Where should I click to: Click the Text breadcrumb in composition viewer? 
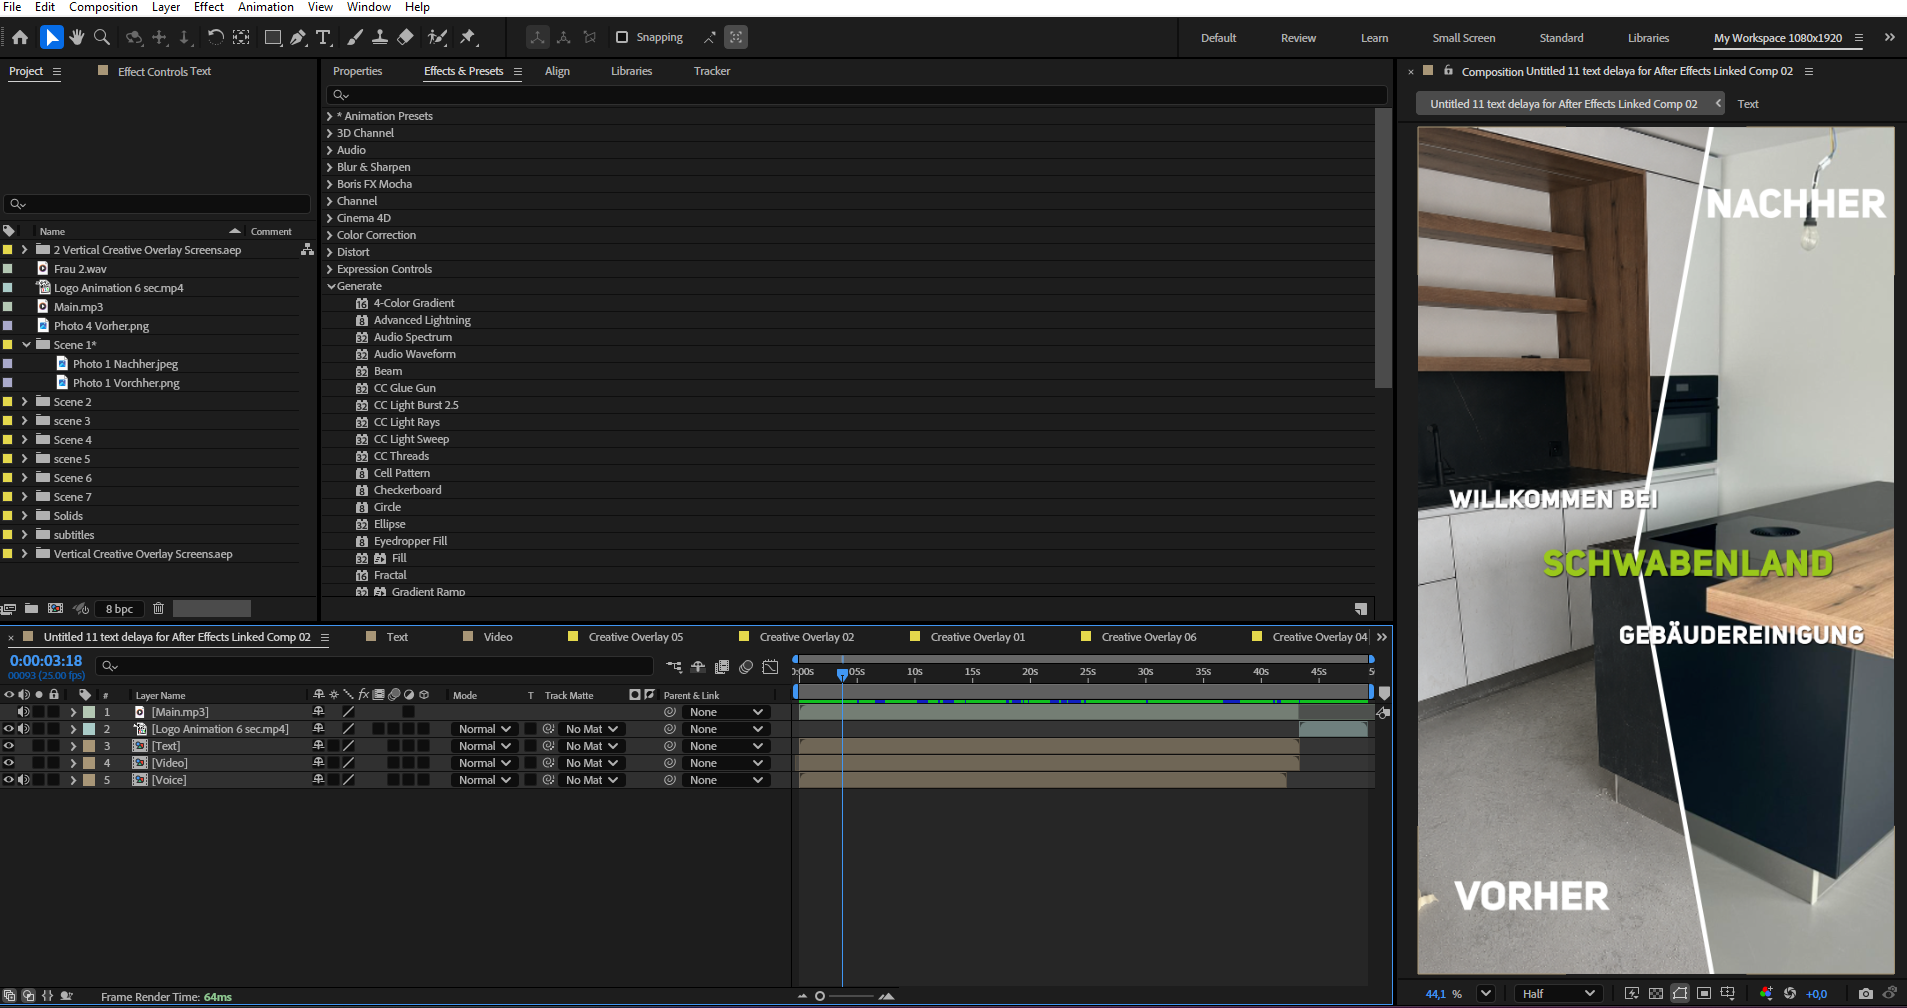click(x=1748, y=104)
